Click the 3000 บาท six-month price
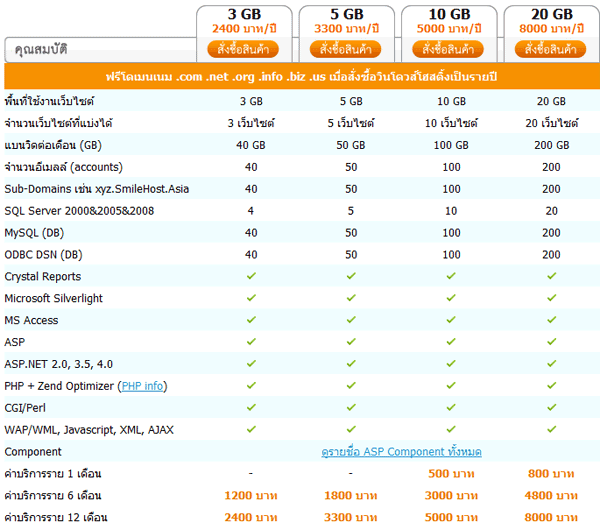 click(x=451, y=496)
